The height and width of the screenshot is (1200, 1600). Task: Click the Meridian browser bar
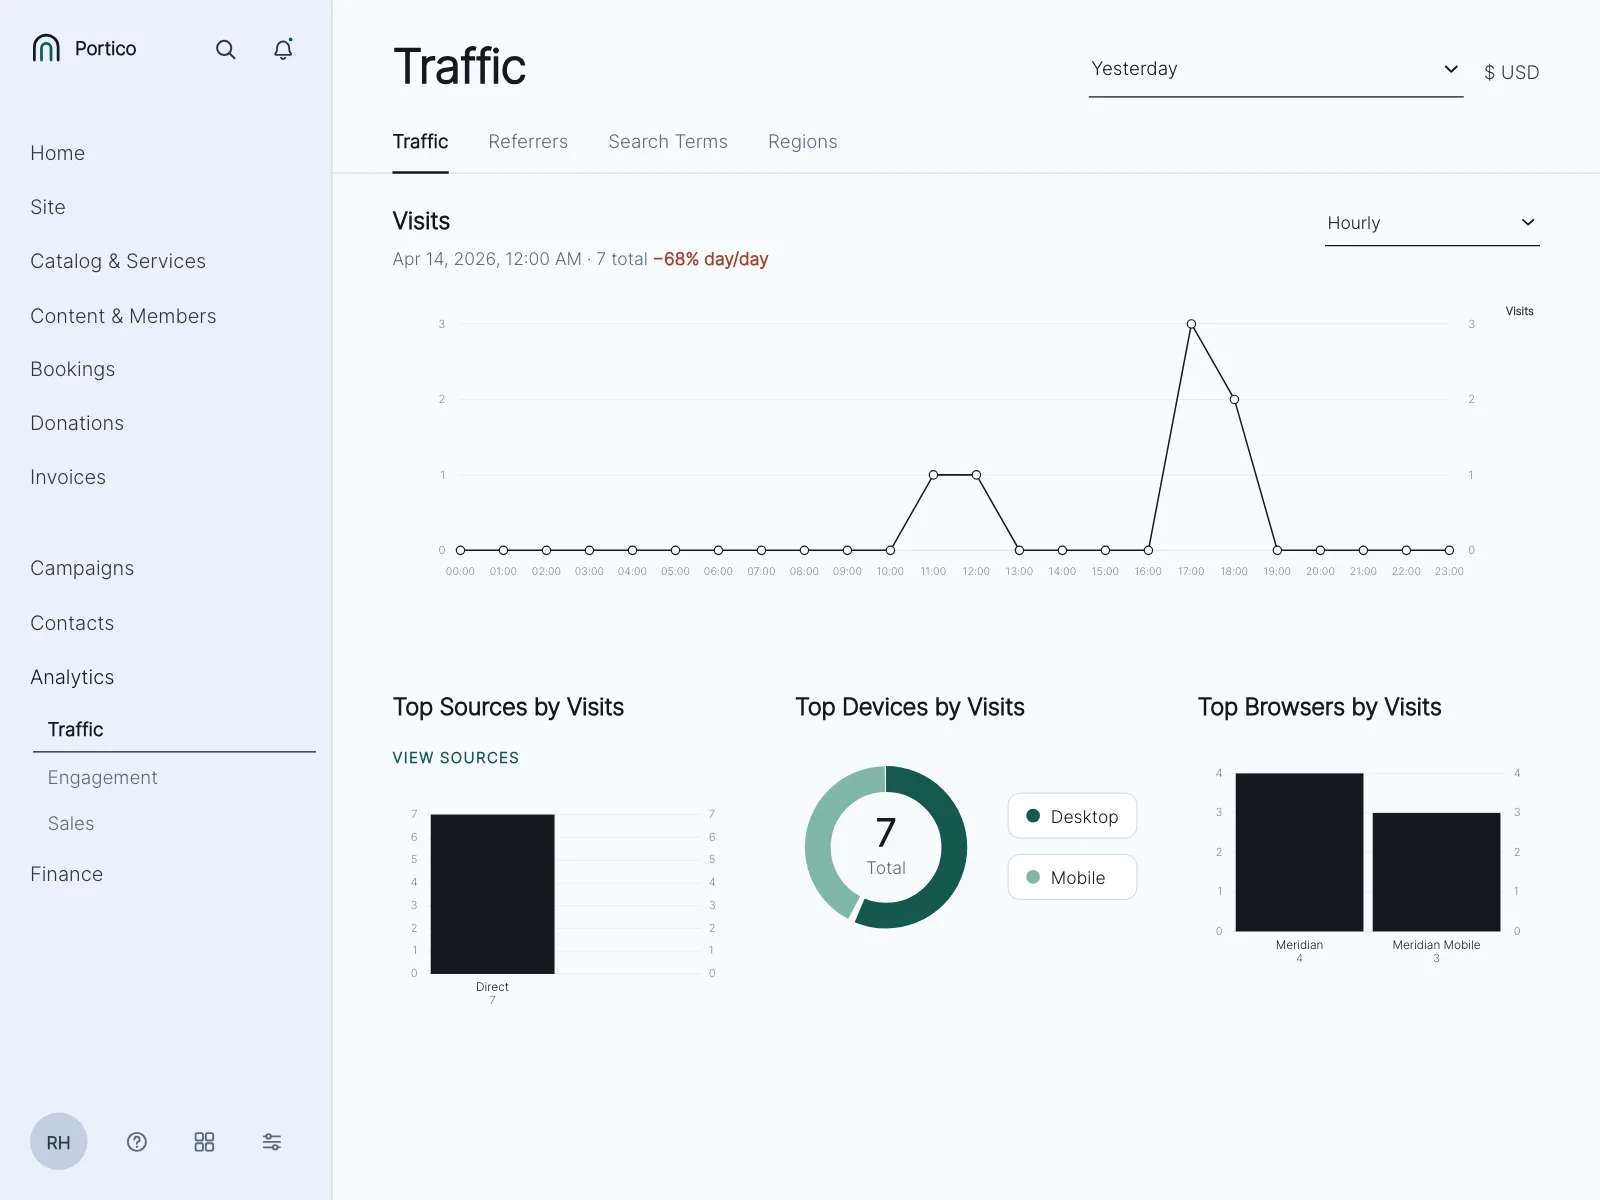tap(1299, 852)
